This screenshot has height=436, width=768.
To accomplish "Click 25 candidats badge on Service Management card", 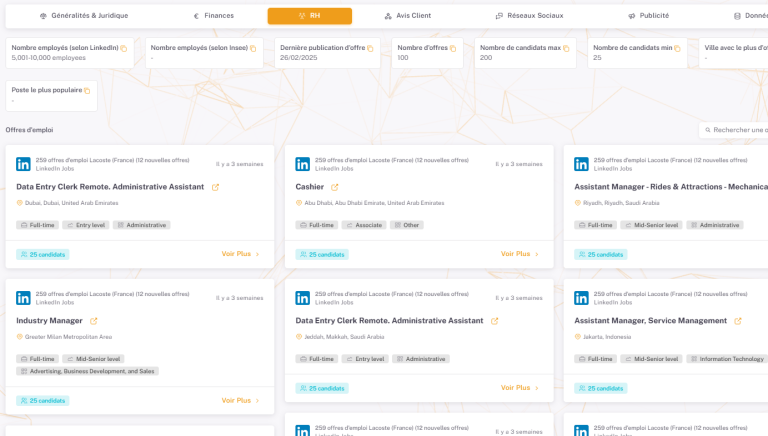I will coord(600,388).
